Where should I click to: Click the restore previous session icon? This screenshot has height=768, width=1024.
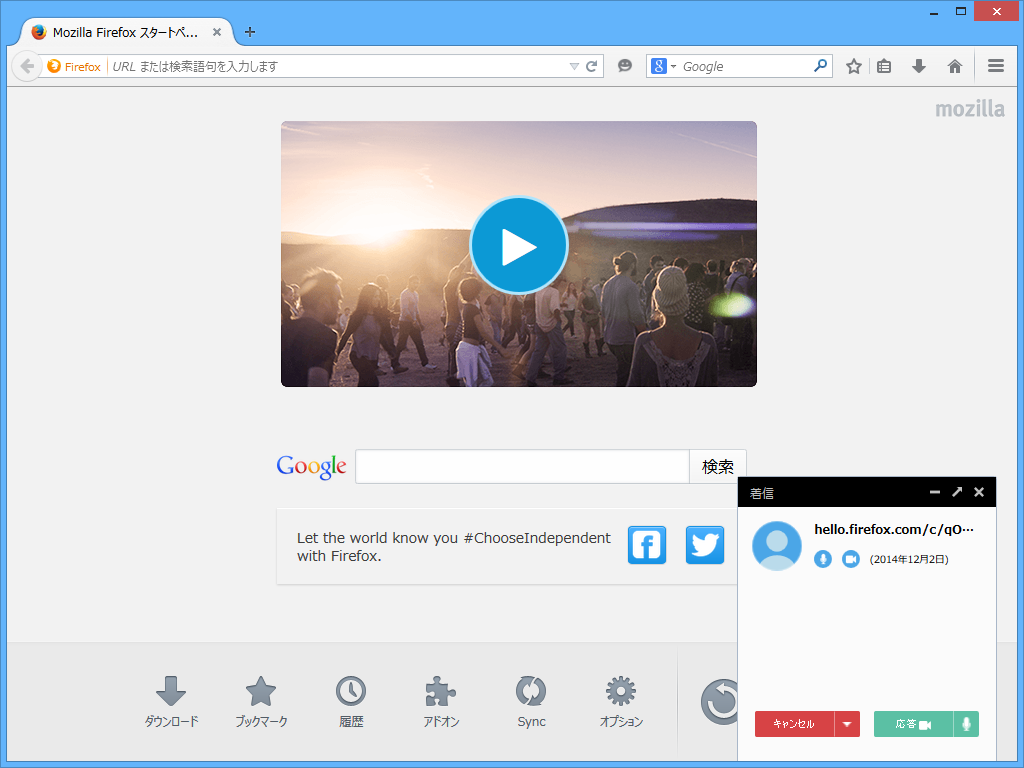click(x=719, y=702)
